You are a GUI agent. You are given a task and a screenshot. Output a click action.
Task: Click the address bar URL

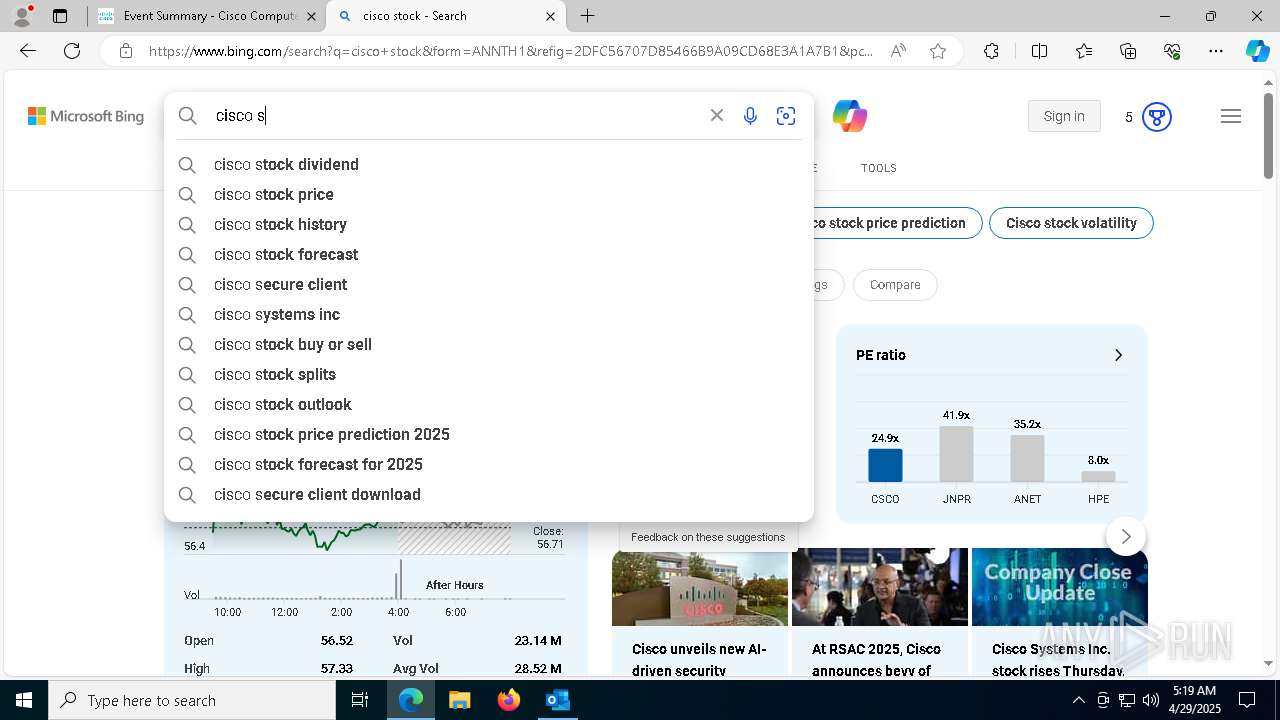point(510,51)
